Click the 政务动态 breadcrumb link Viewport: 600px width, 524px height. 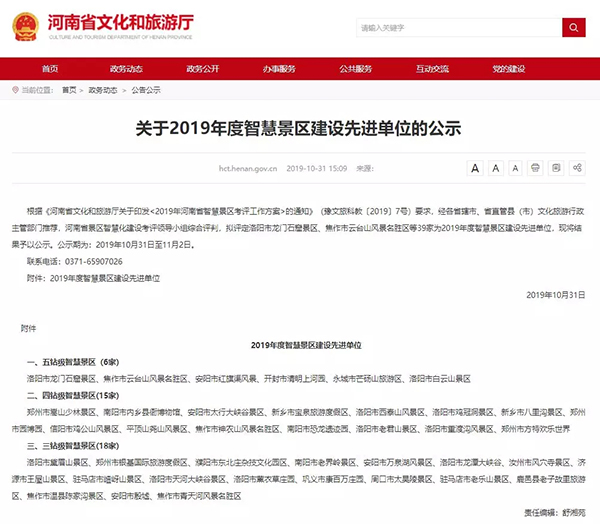[103, 90]
